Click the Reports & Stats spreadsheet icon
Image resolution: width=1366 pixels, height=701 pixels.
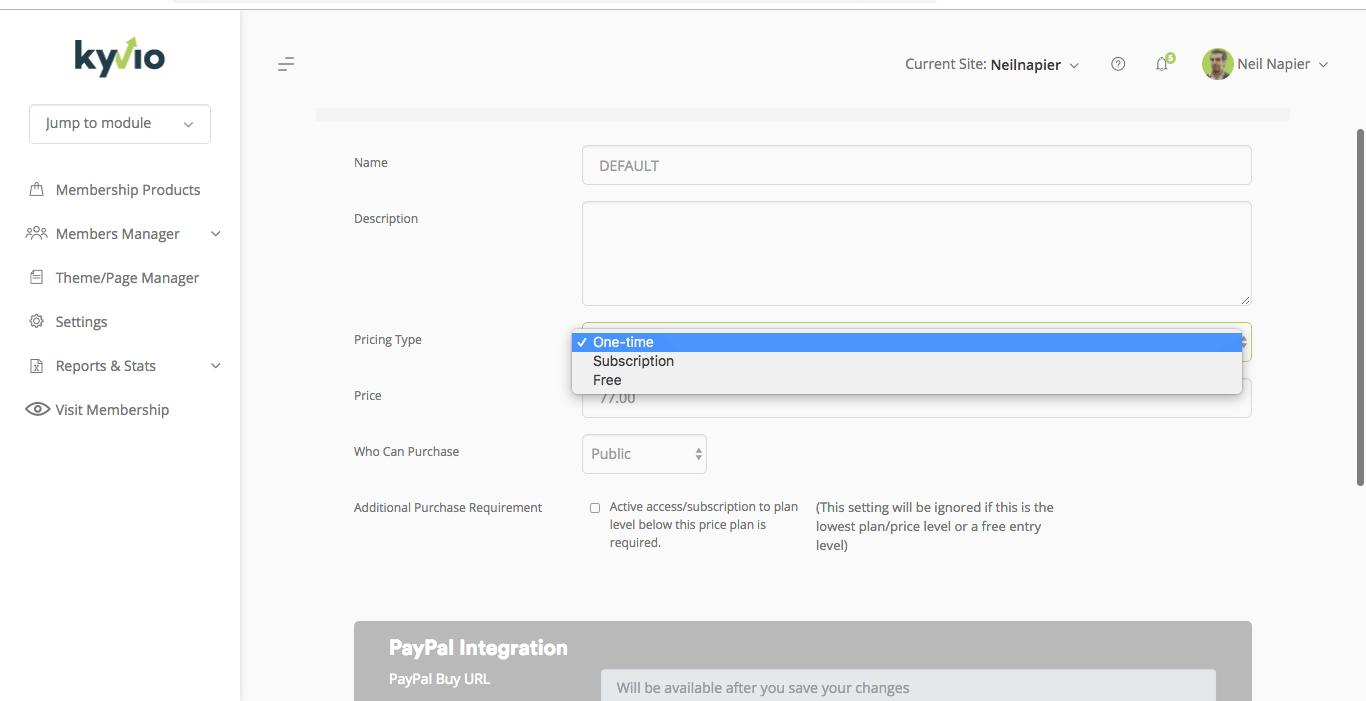pos(37,365)
